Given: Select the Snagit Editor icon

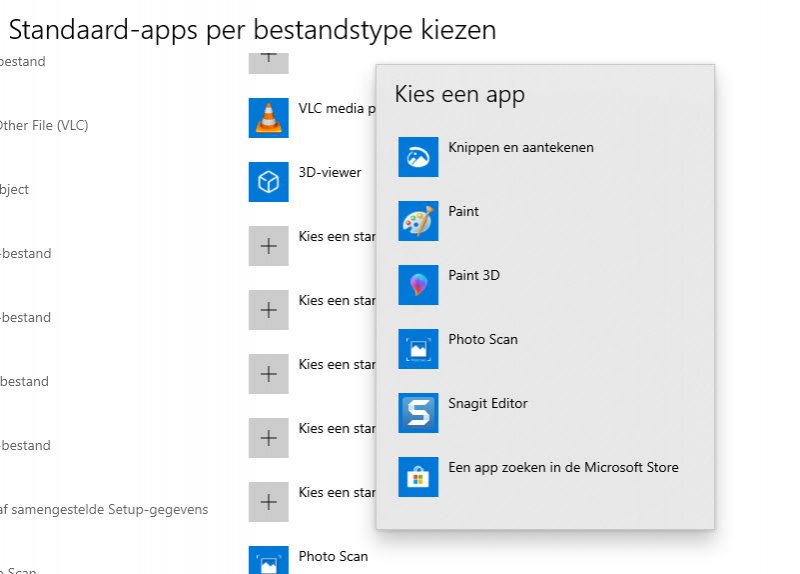Looking at the screenshot, I should (418, 413).
